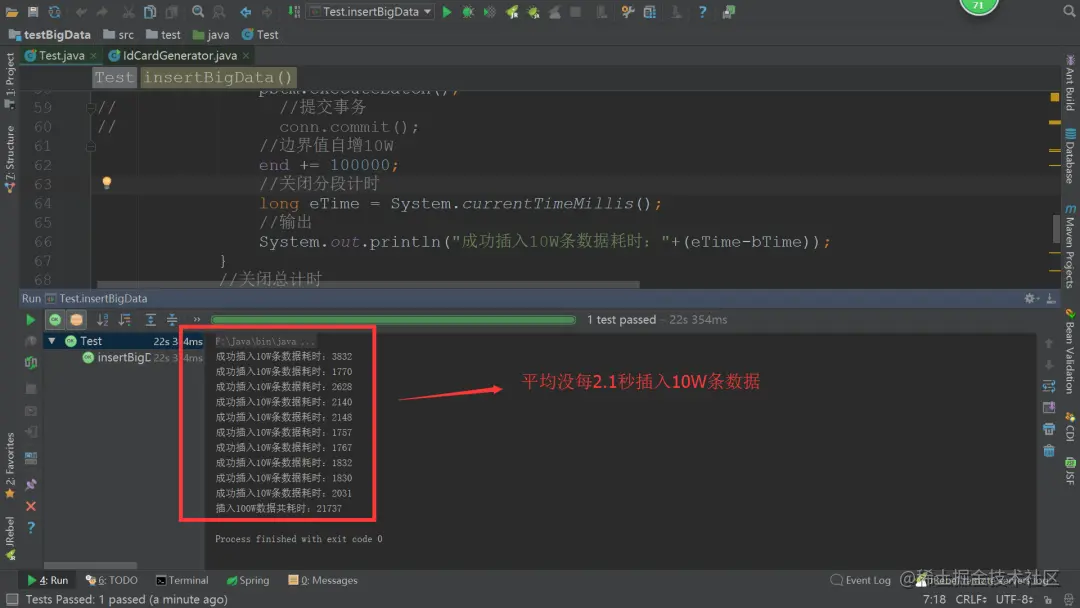
Task: Open the Event Log
Action: pos(861,580)
